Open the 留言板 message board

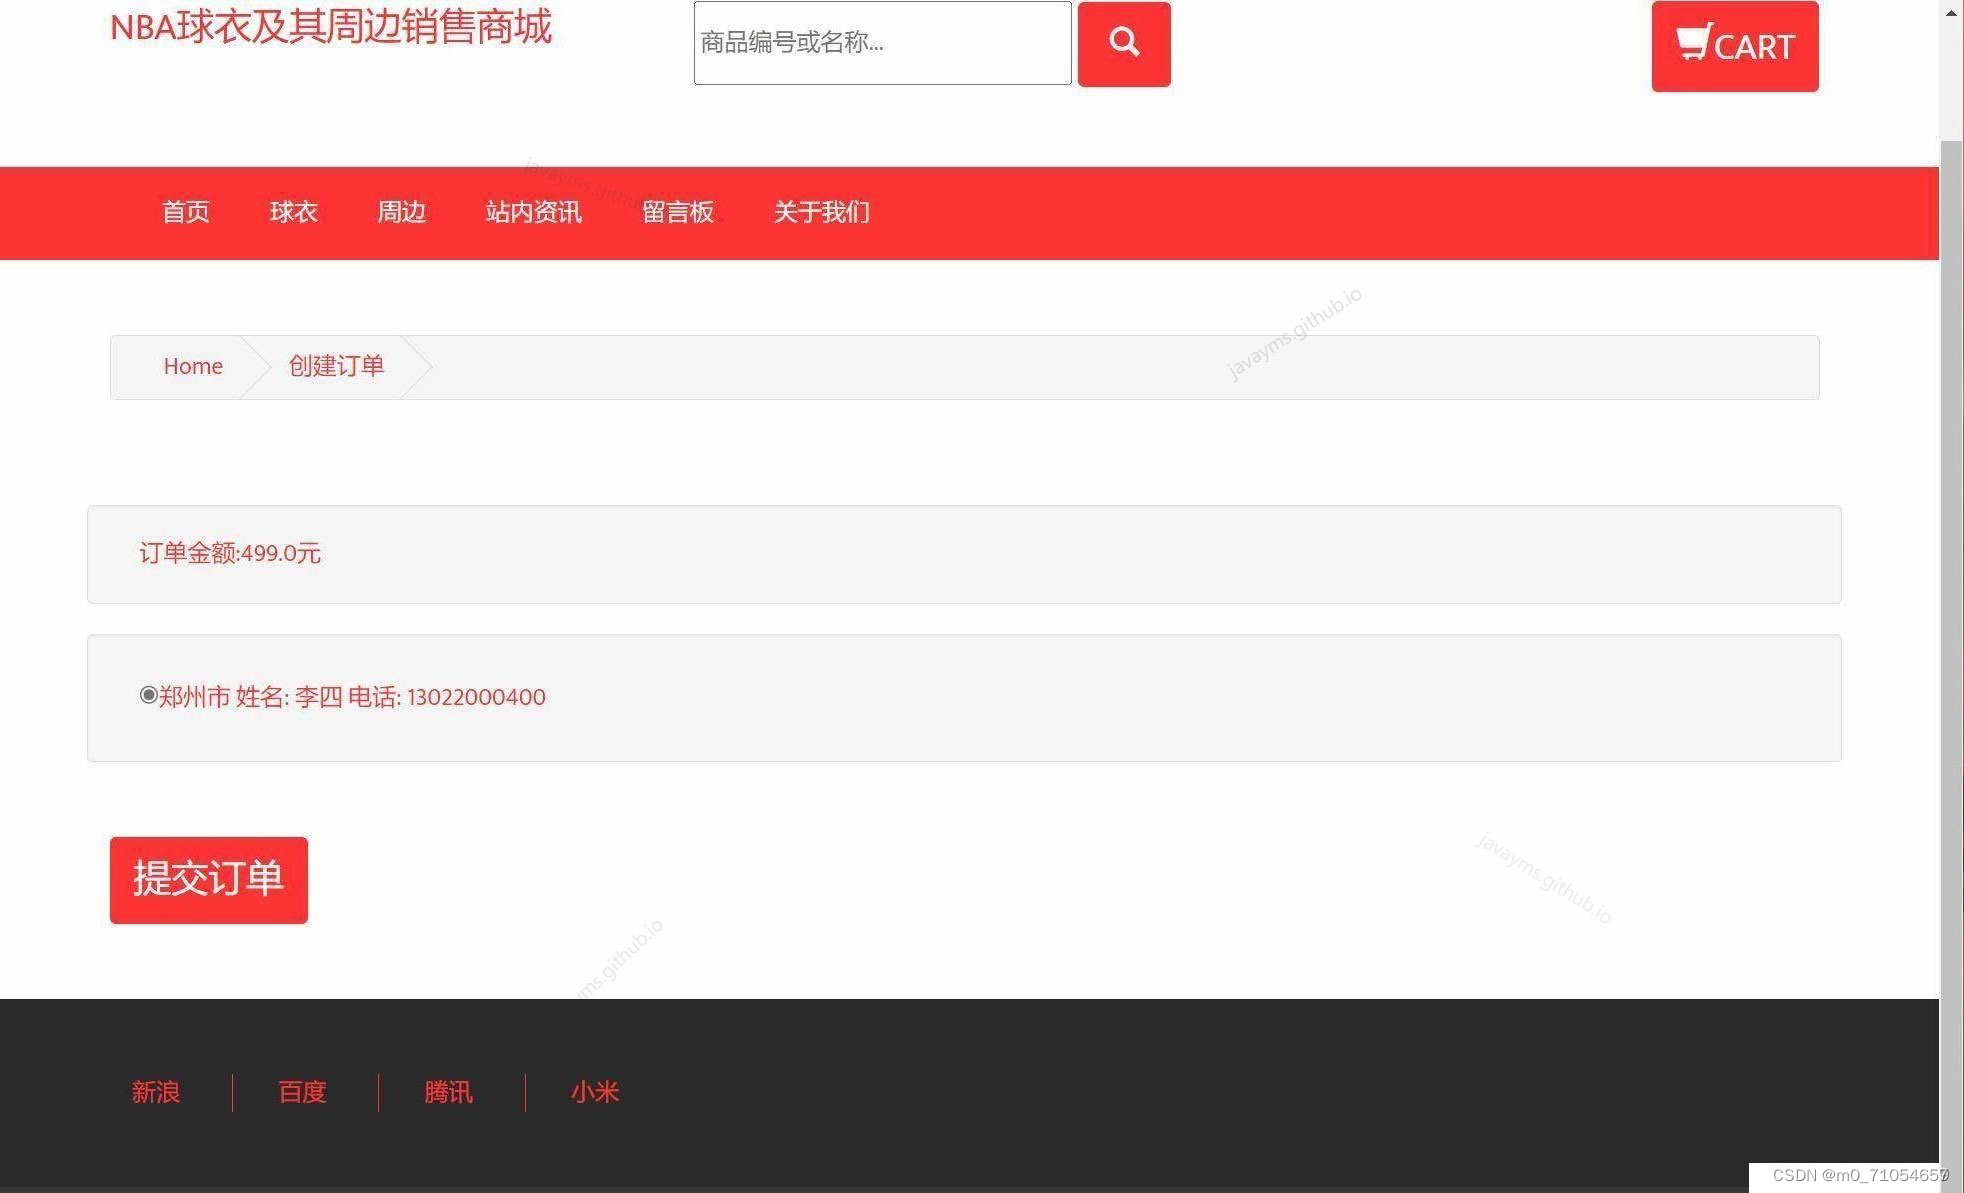(677, 212)
